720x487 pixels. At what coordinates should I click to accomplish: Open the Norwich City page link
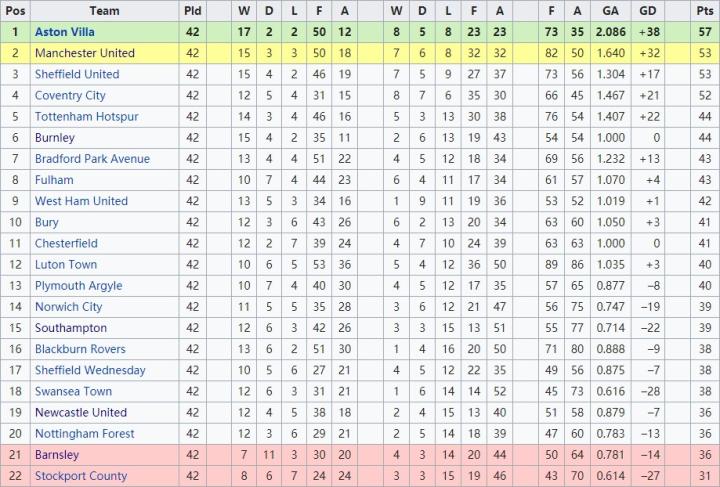[x=68, y=307]
